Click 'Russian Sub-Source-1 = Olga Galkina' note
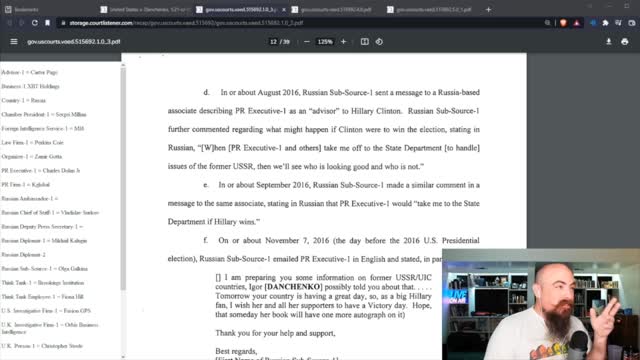This screenshot has width=640, height=360. coord(44,269)
